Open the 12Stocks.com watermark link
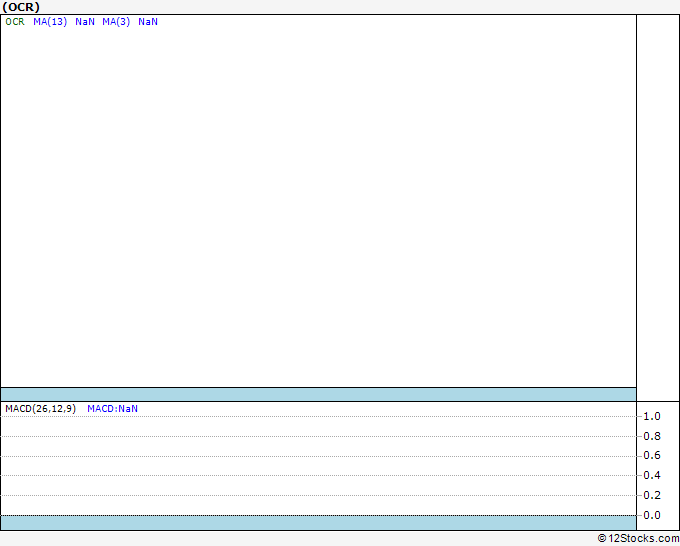 638,538
